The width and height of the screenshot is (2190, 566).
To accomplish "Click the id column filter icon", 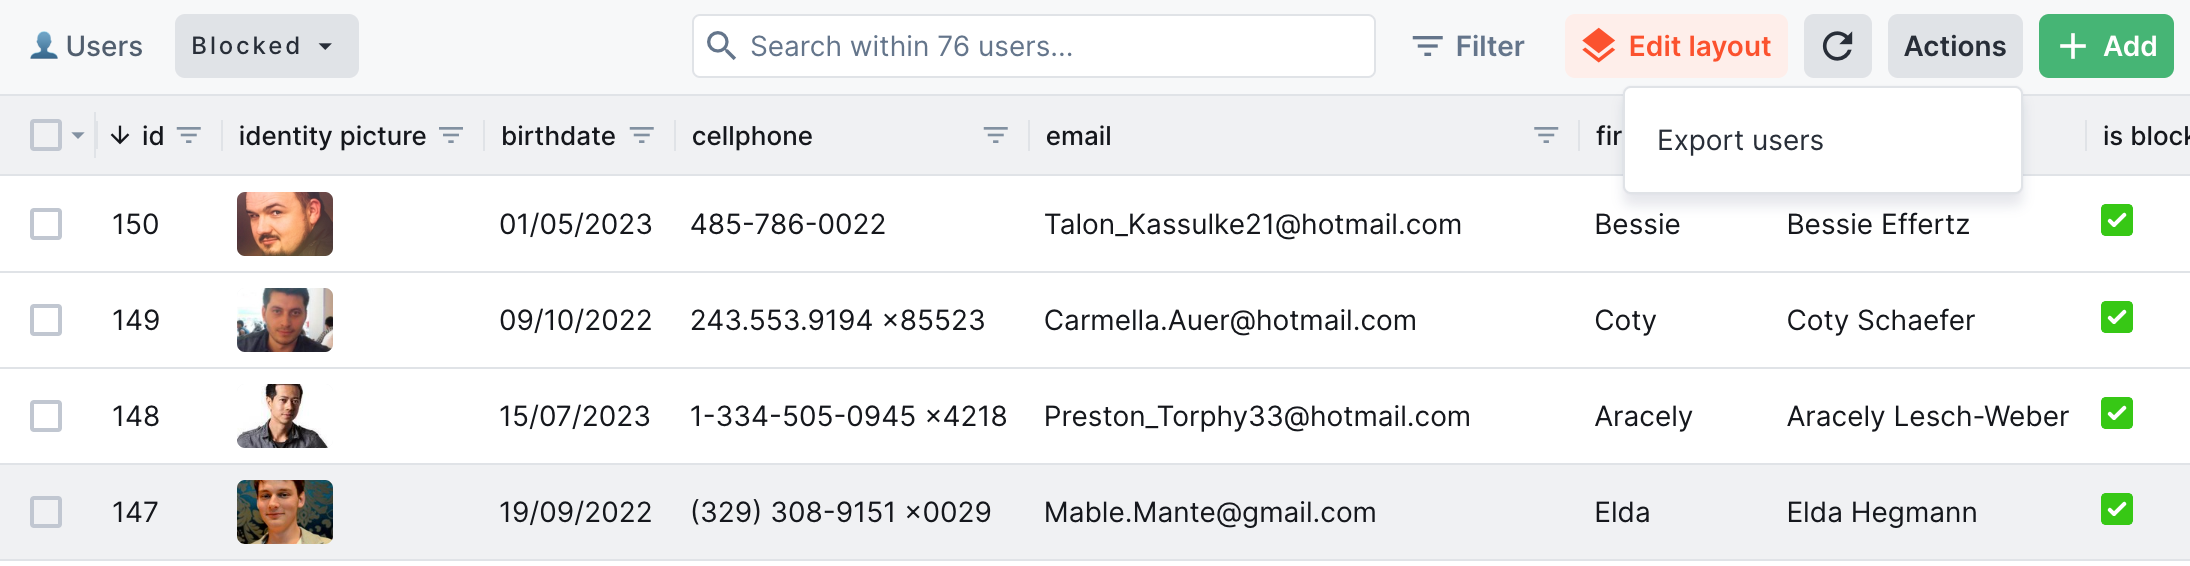I will tap(189, 135).
